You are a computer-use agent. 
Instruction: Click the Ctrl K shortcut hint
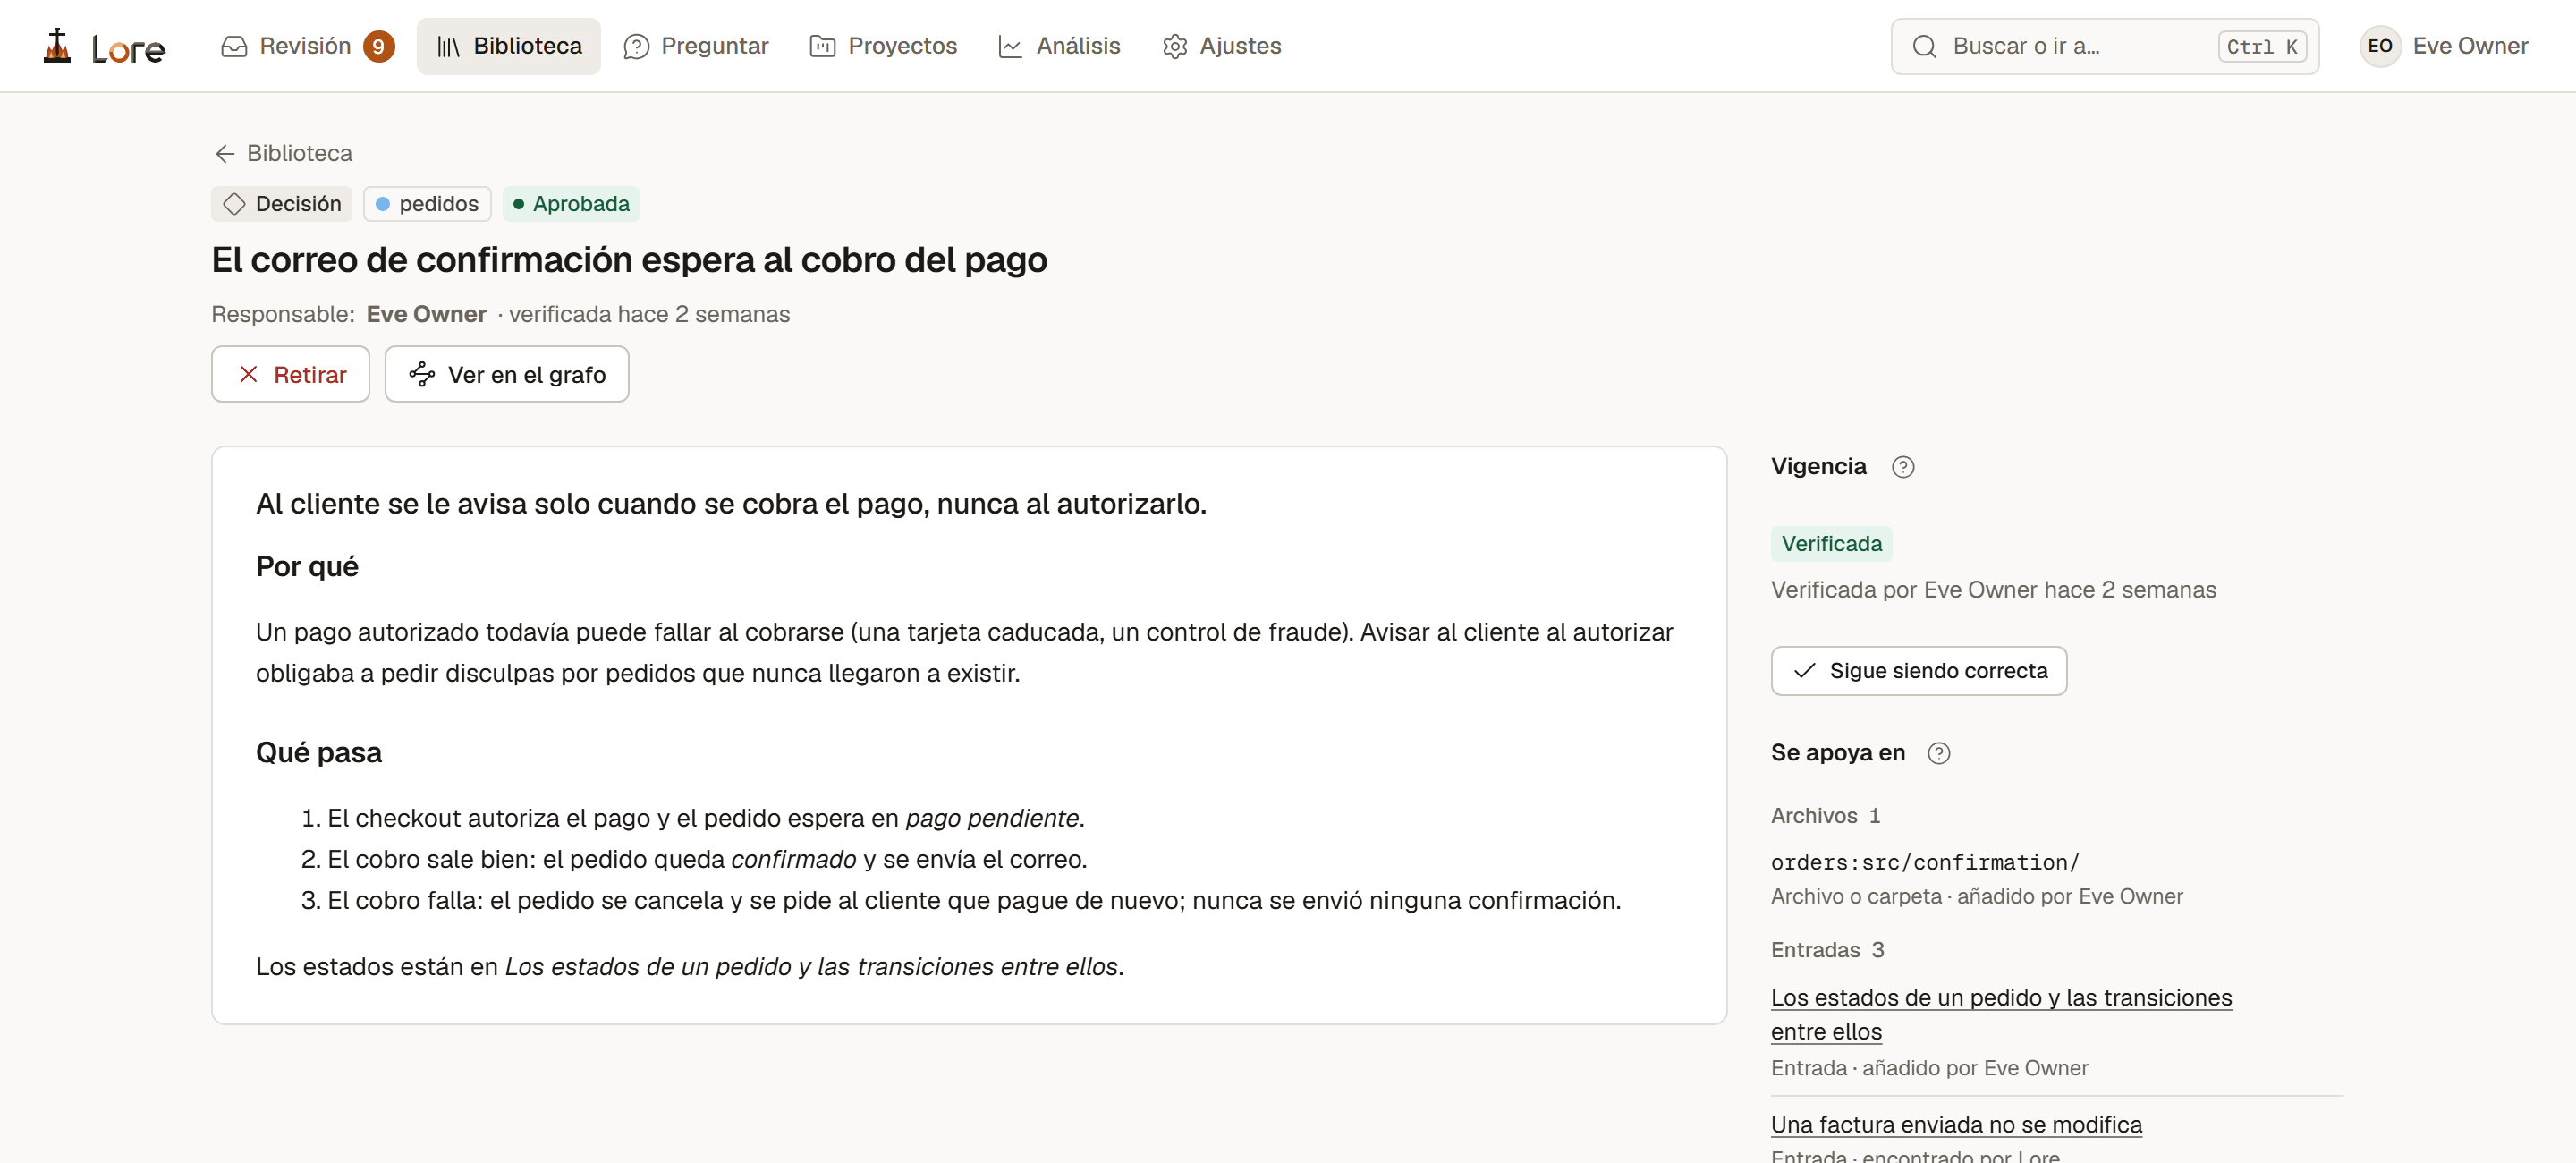[x=2262, y=46]
